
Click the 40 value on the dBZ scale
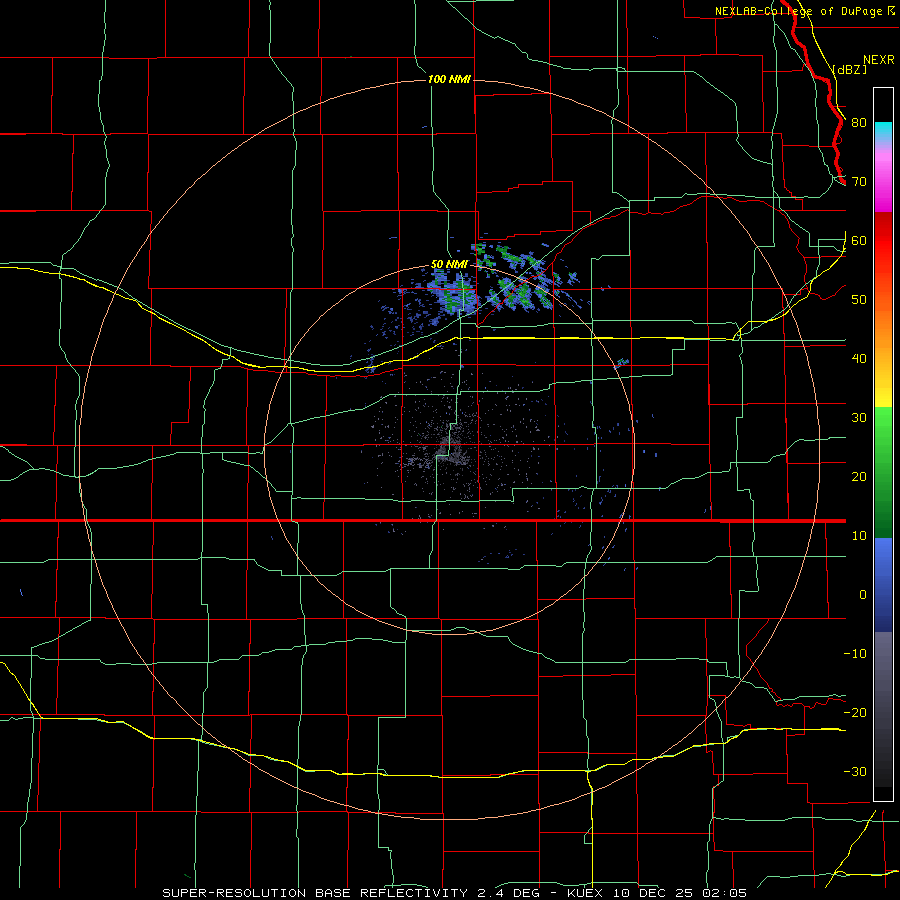[x=859, y=359]
